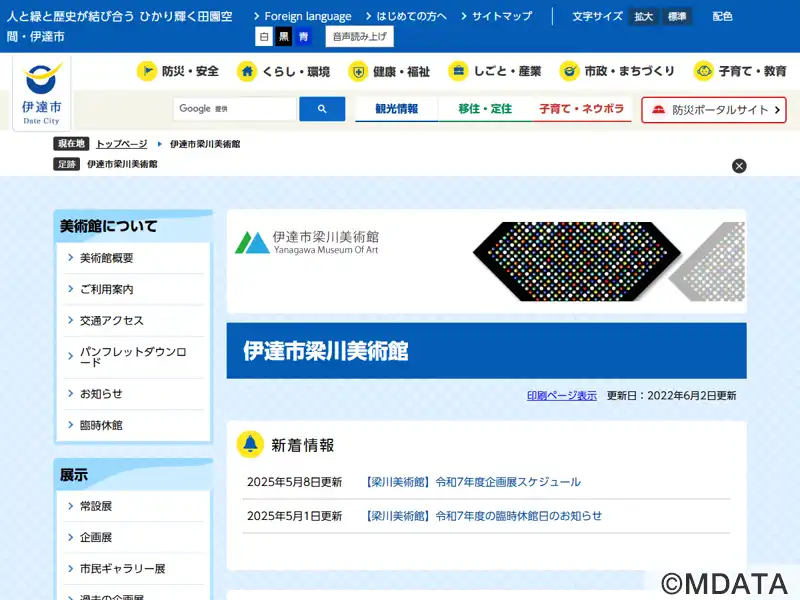Viewport: 800px width, 600px height.
Task: Switch to 子育て・ネウボラ tab
Action: (582, 109)
